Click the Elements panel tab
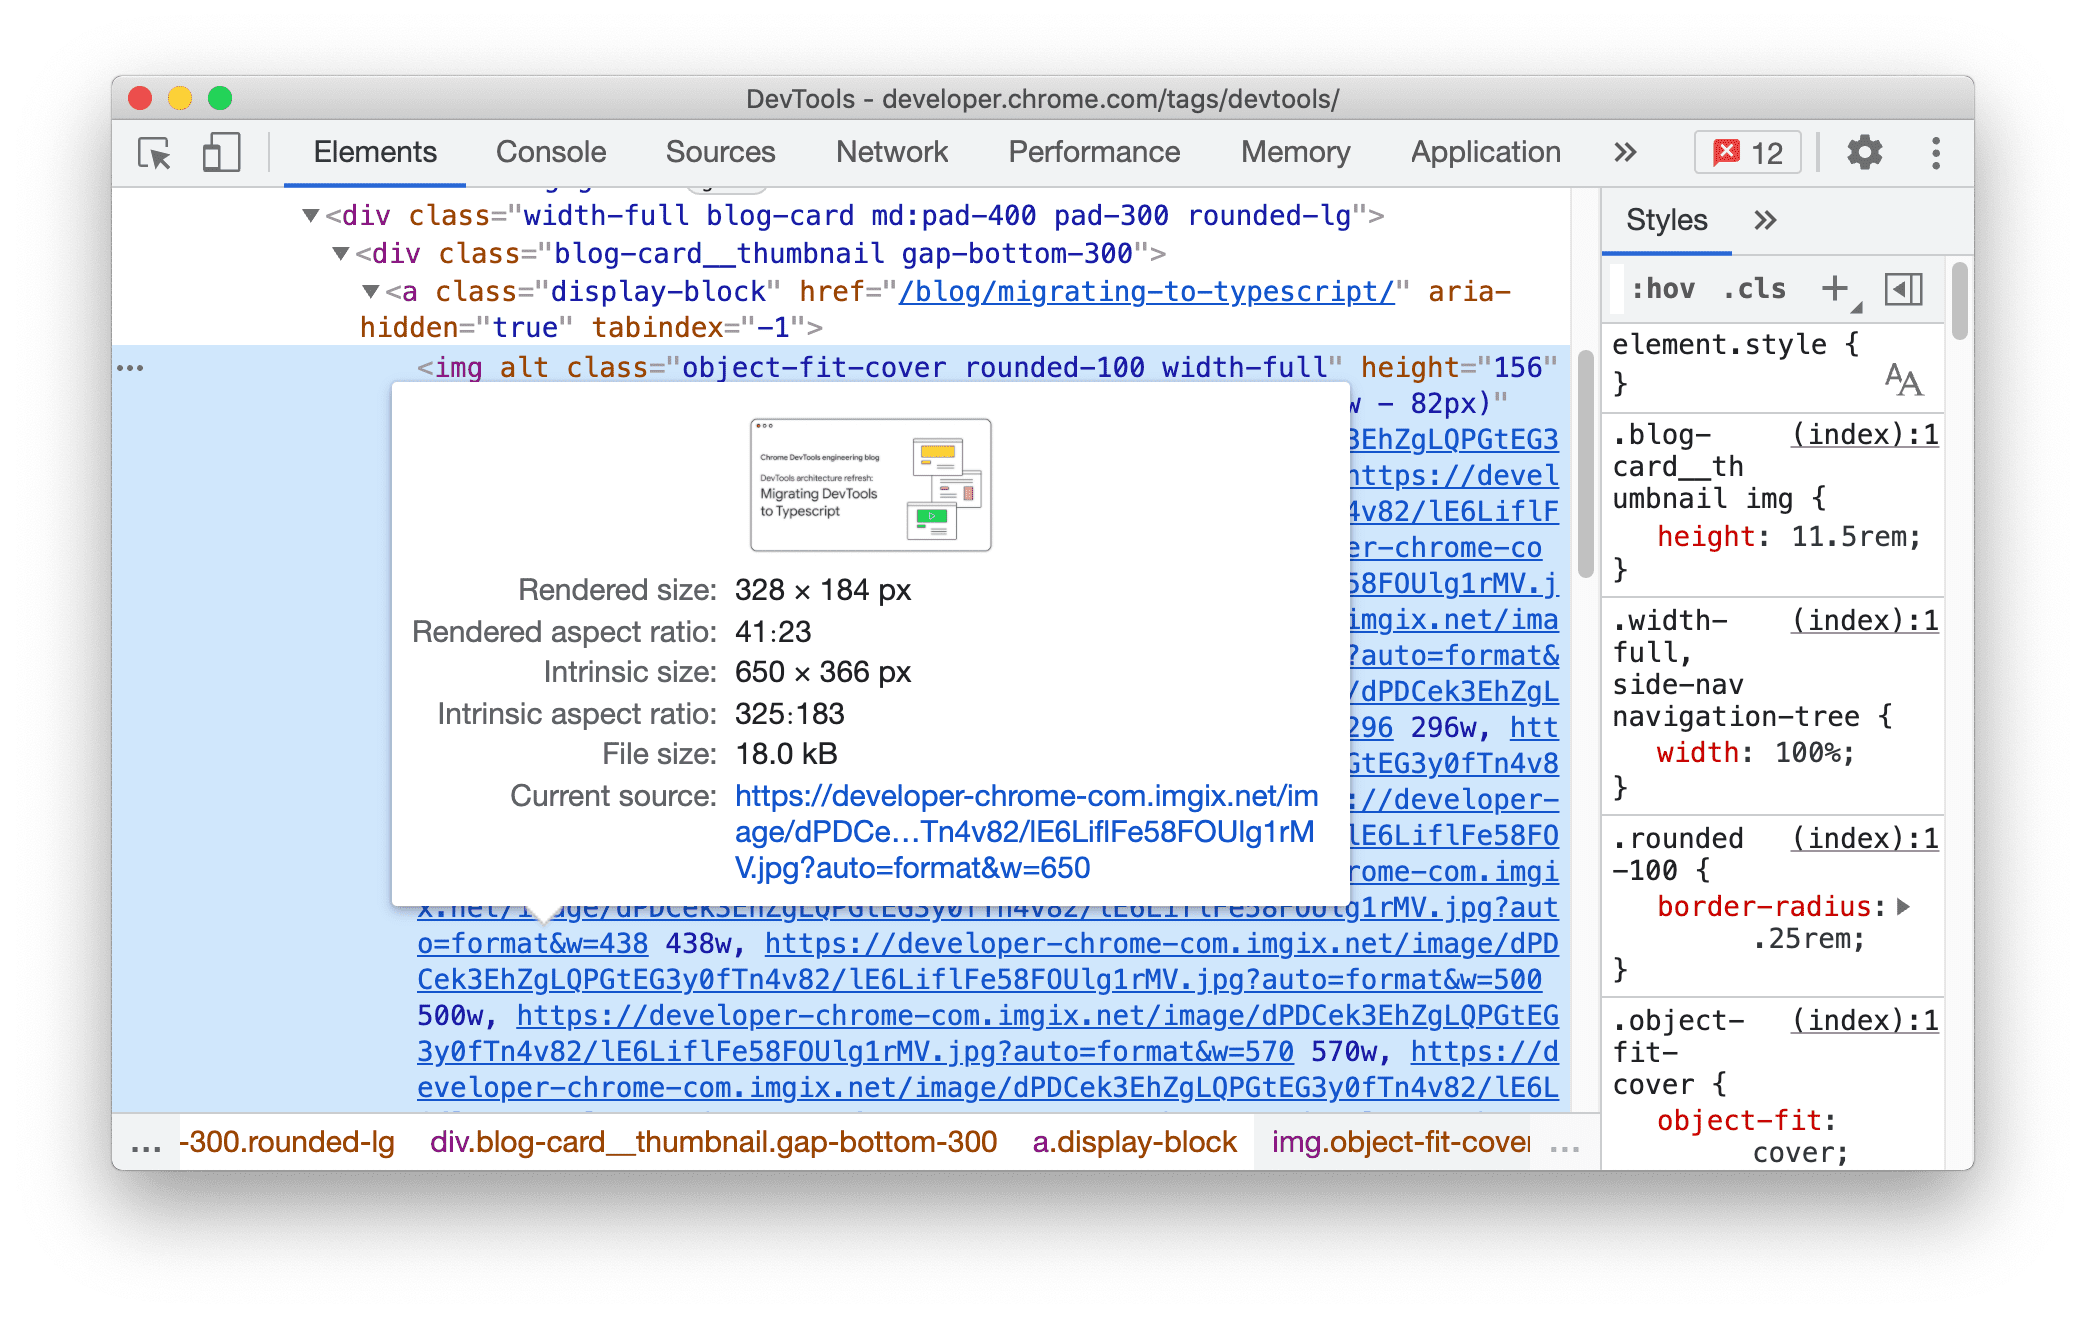This screenshot has width=2086, height=1318. click(375, 149)
